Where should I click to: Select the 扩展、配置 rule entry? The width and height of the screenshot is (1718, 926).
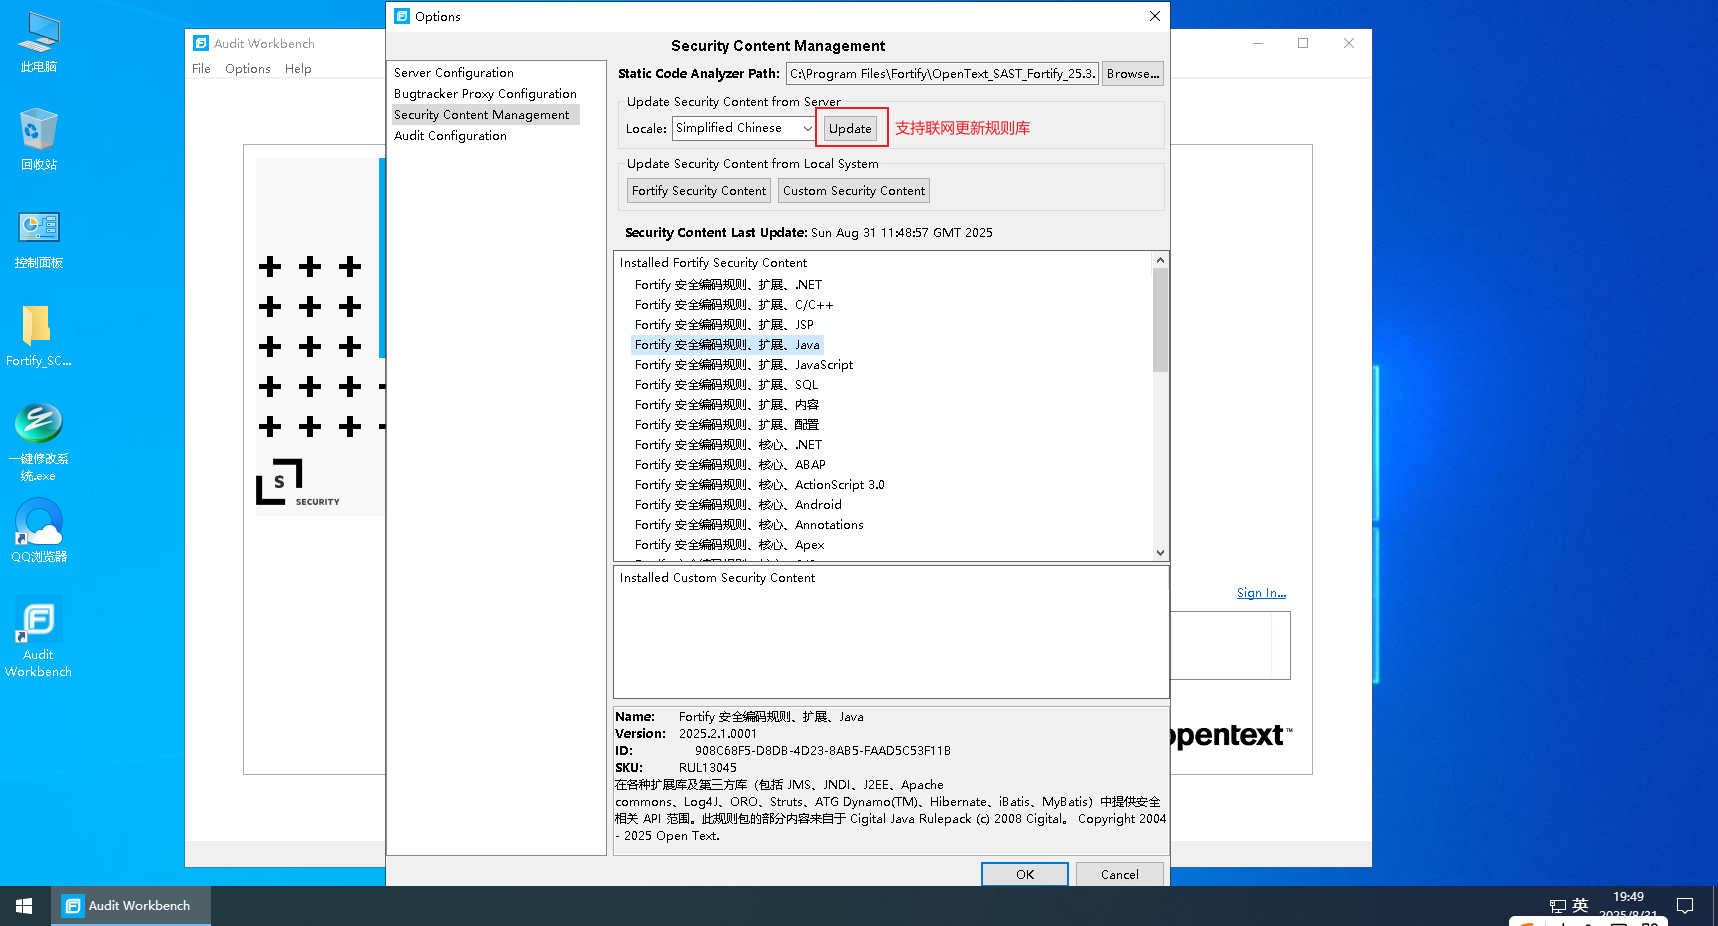pos(727,425)
